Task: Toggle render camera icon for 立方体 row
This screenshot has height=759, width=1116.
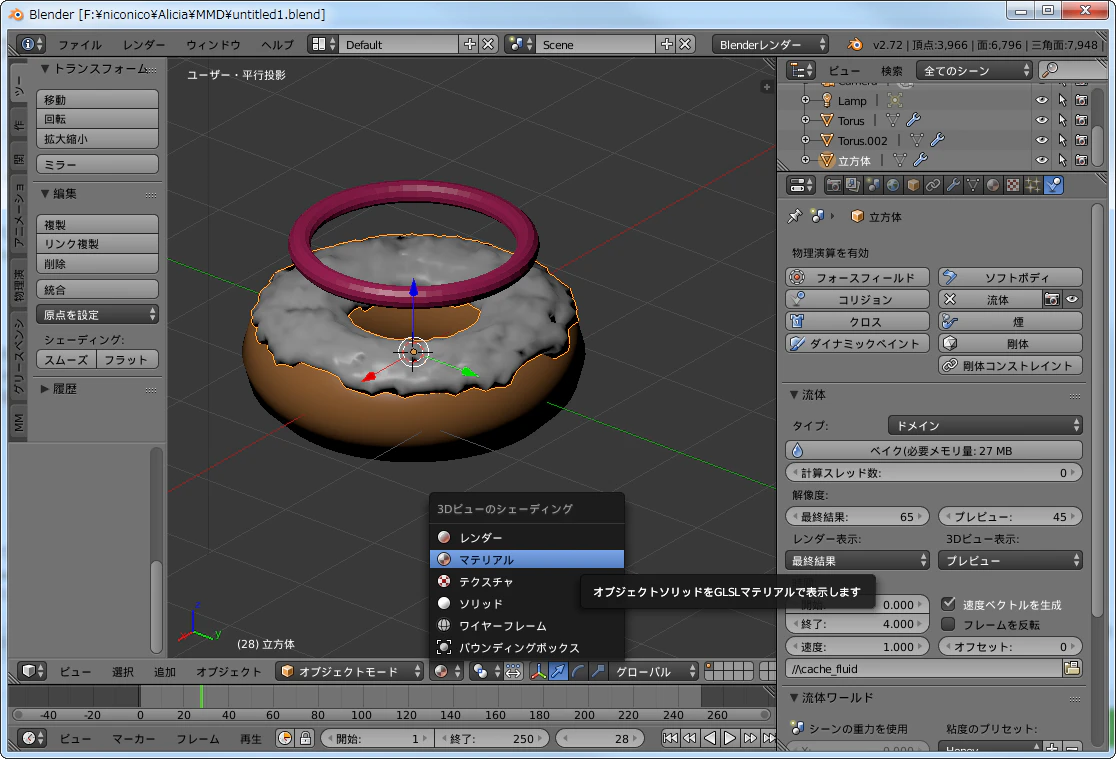Action: (1082, 160)
